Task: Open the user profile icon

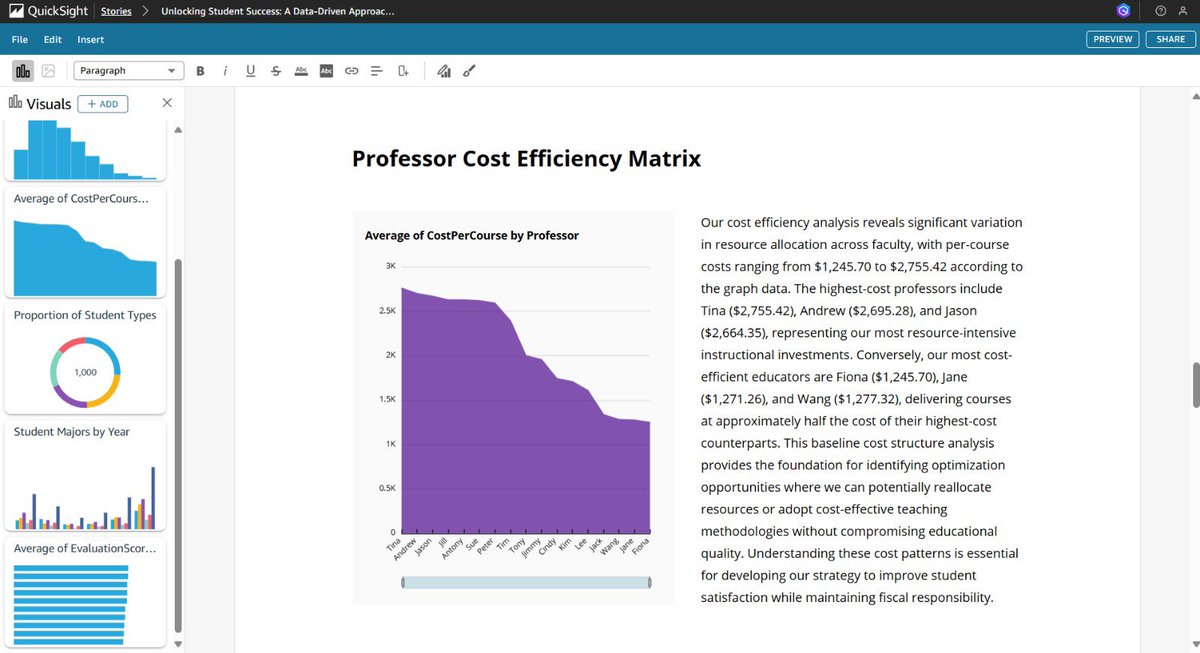Action: 1183,11
